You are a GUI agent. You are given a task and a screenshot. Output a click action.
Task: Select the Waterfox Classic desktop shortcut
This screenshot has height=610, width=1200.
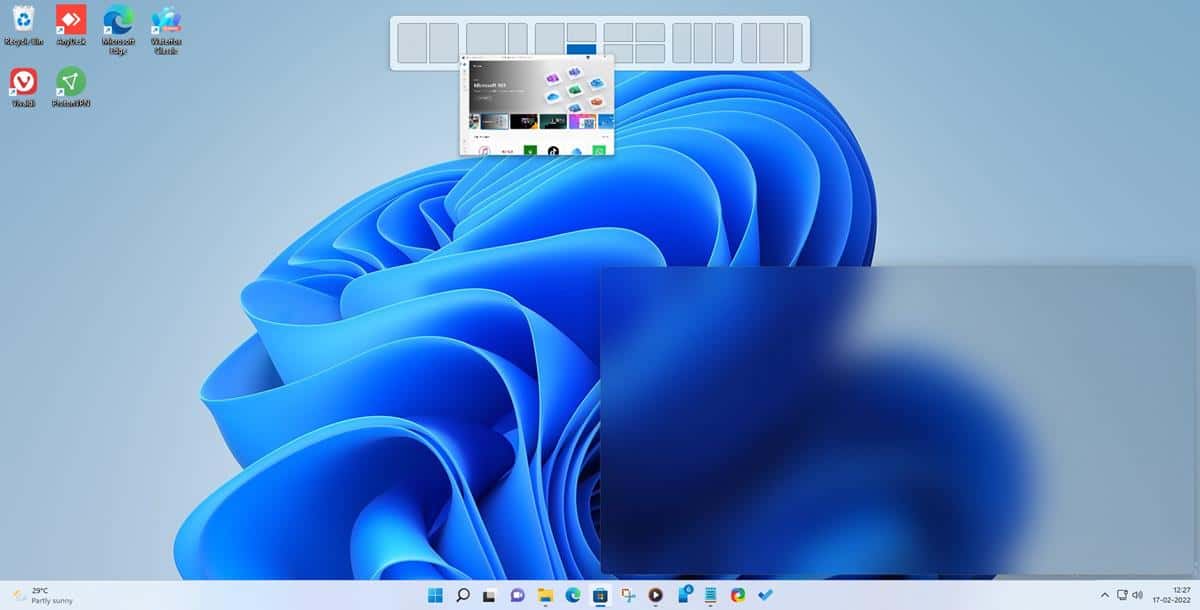coord(166,28)
